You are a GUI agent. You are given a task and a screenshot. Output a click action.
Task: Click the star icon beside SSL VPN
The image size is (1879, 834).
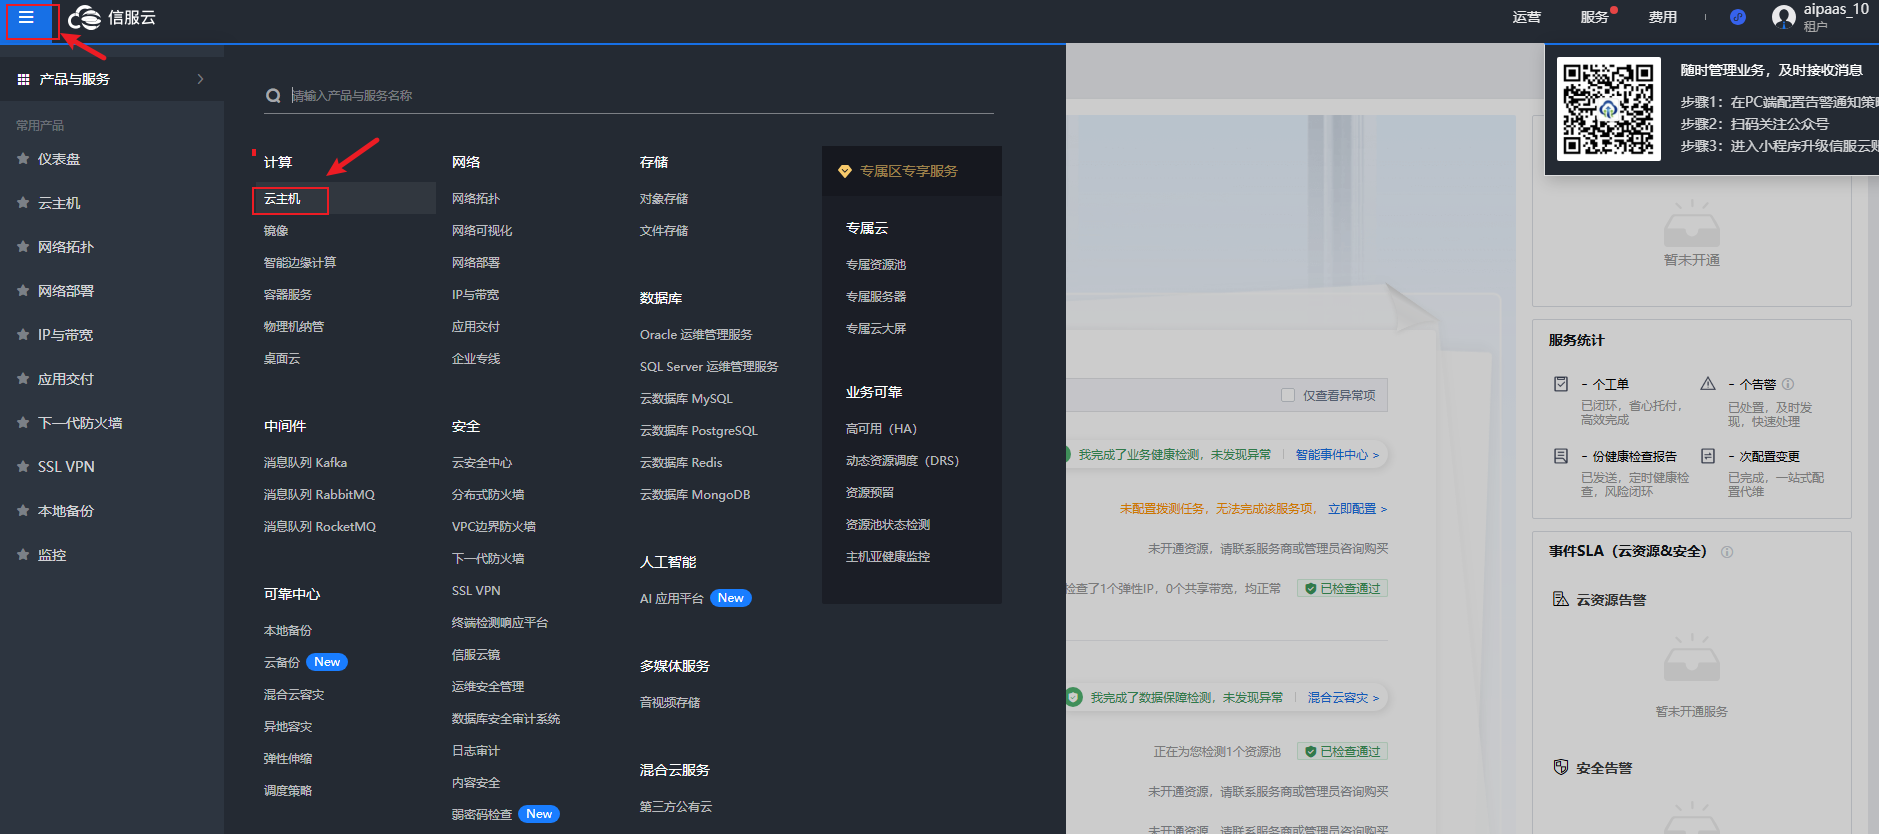tap(23, 467)
